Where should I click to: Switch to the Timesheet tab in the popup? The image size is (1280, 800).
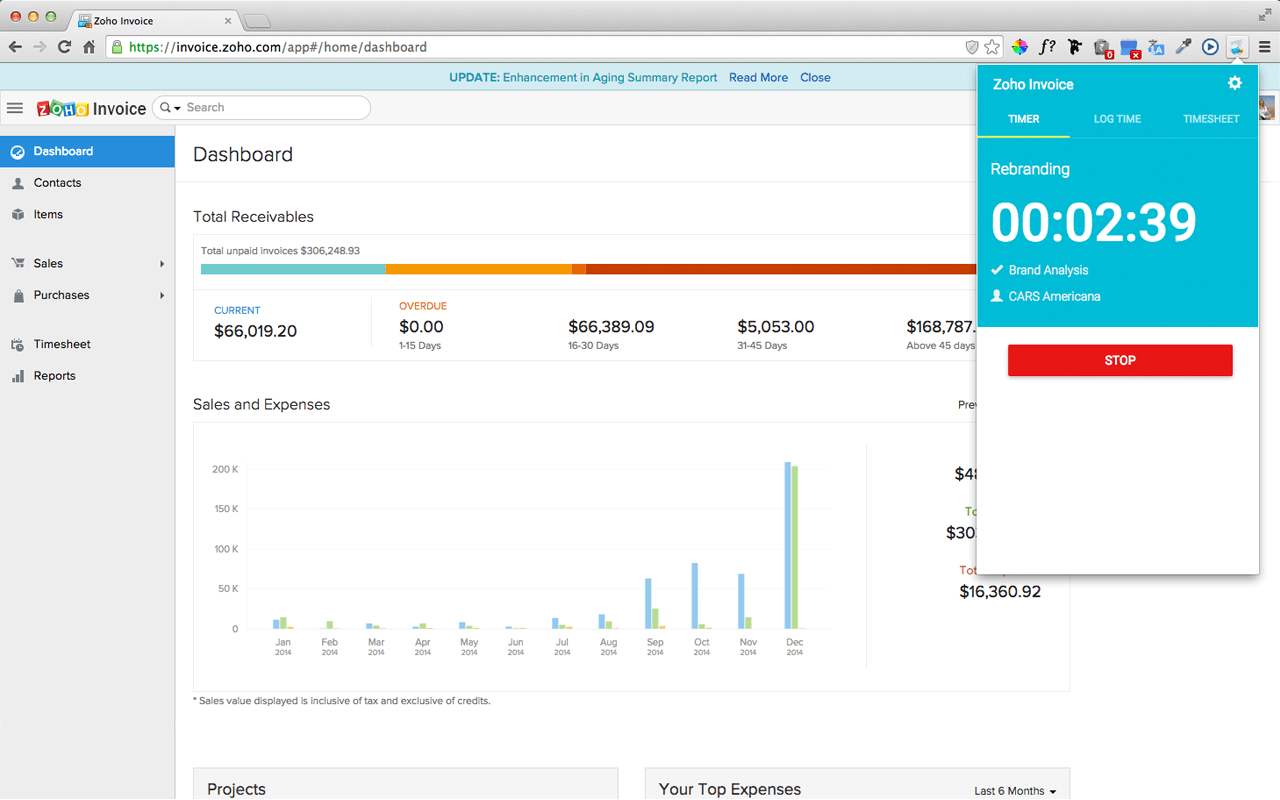pyautogui.click(x=1211, y=119)
